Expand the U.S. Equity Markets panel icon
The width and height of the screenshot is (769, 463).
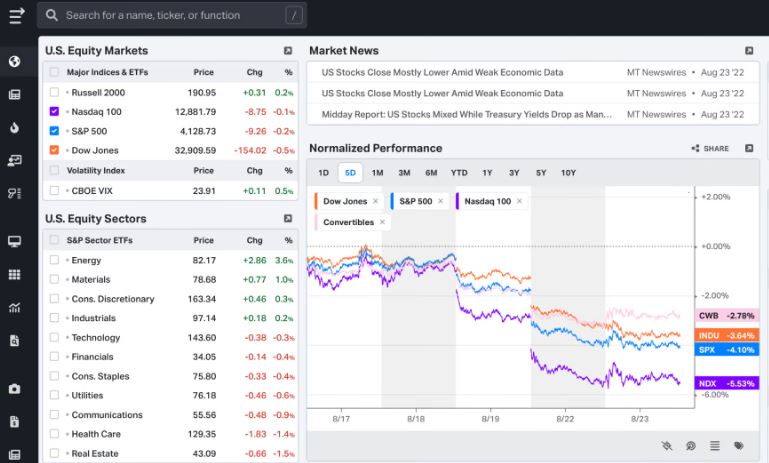[288, 51]
